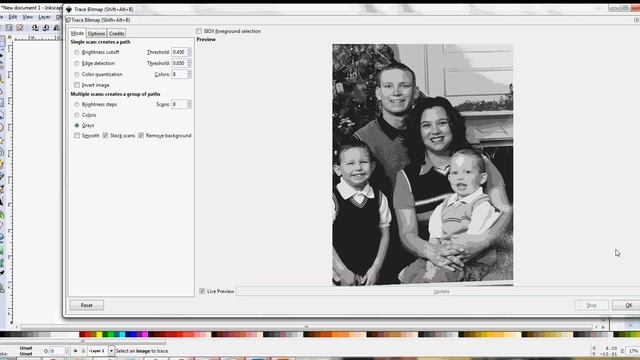Click the zoom percentage field
Screen dimensions: 640x360
click(x=633, y=351)
